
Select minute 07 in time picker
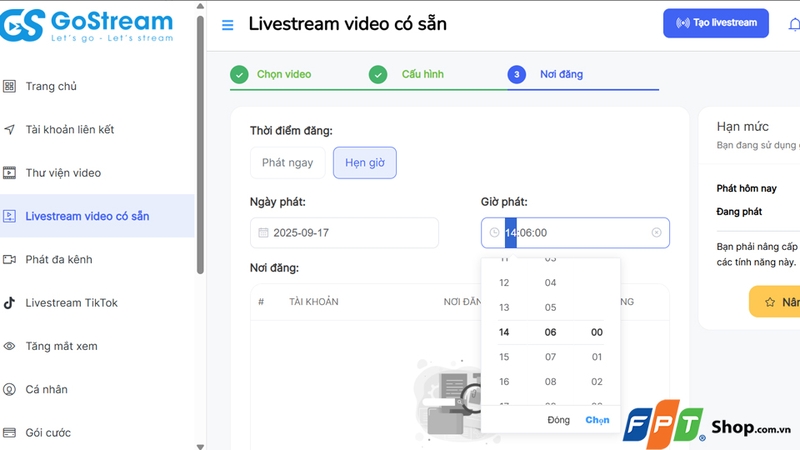pos(550,357)
